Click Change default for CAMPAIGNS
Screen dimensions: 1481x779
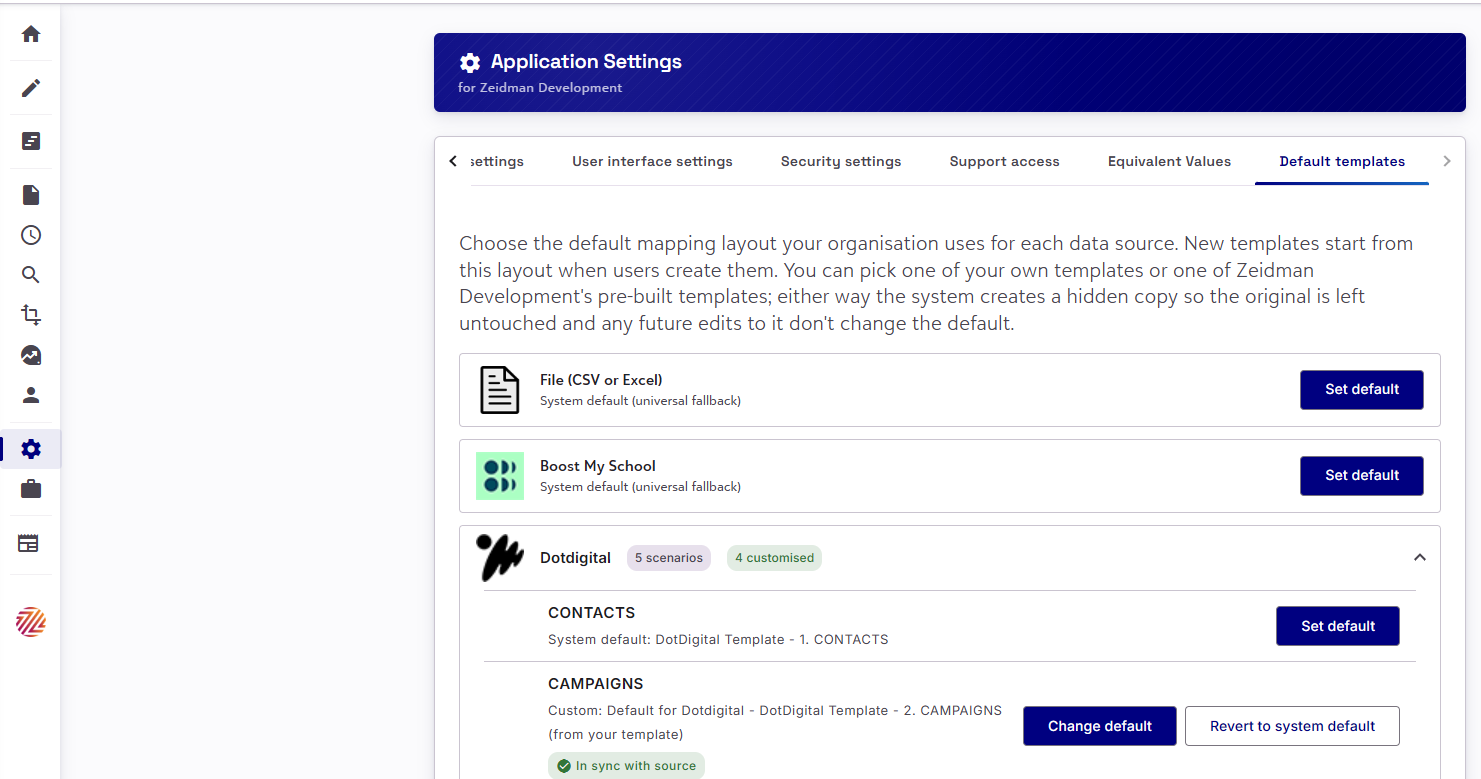(1099, 726)
